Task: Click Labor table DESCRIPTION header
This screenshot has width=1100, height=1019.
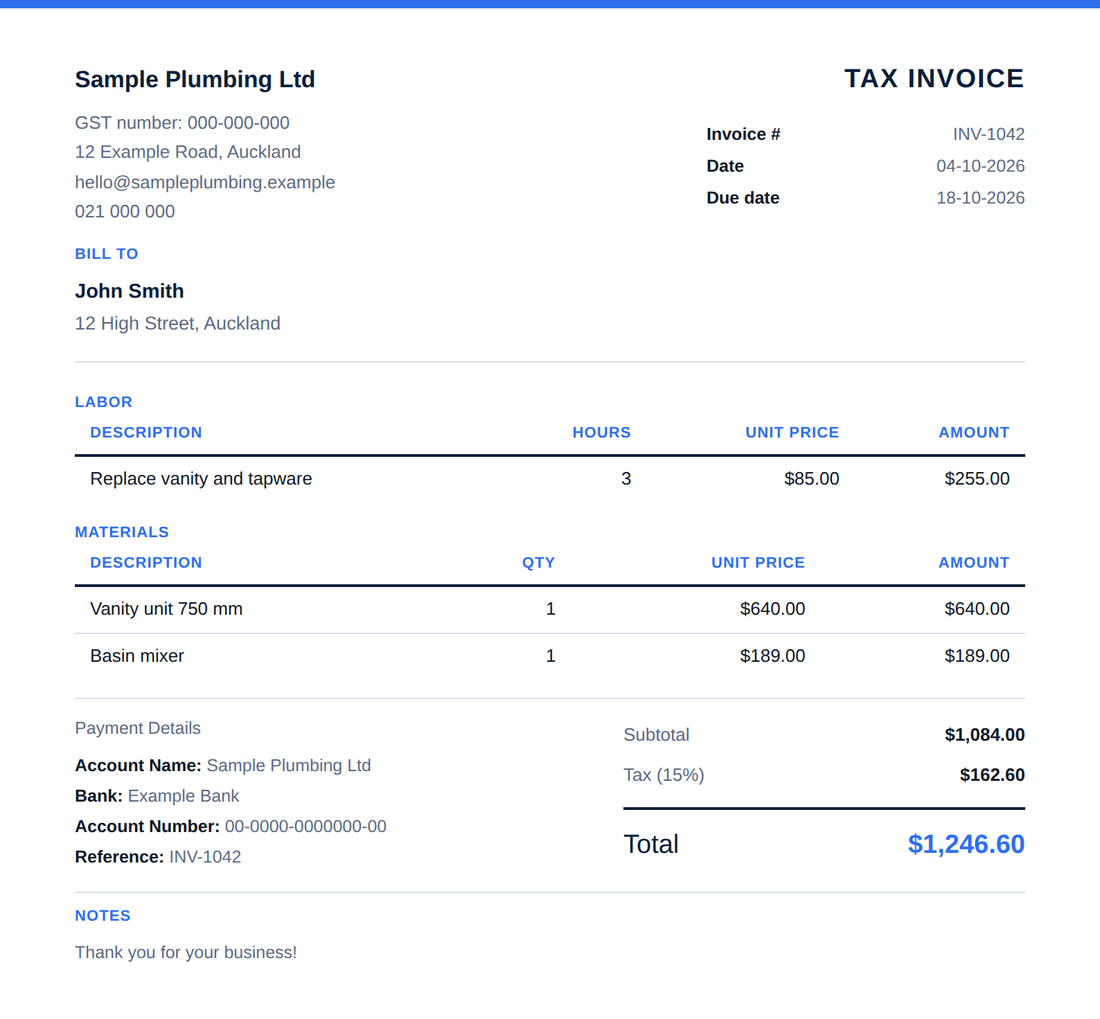Action: click(146, 433)
